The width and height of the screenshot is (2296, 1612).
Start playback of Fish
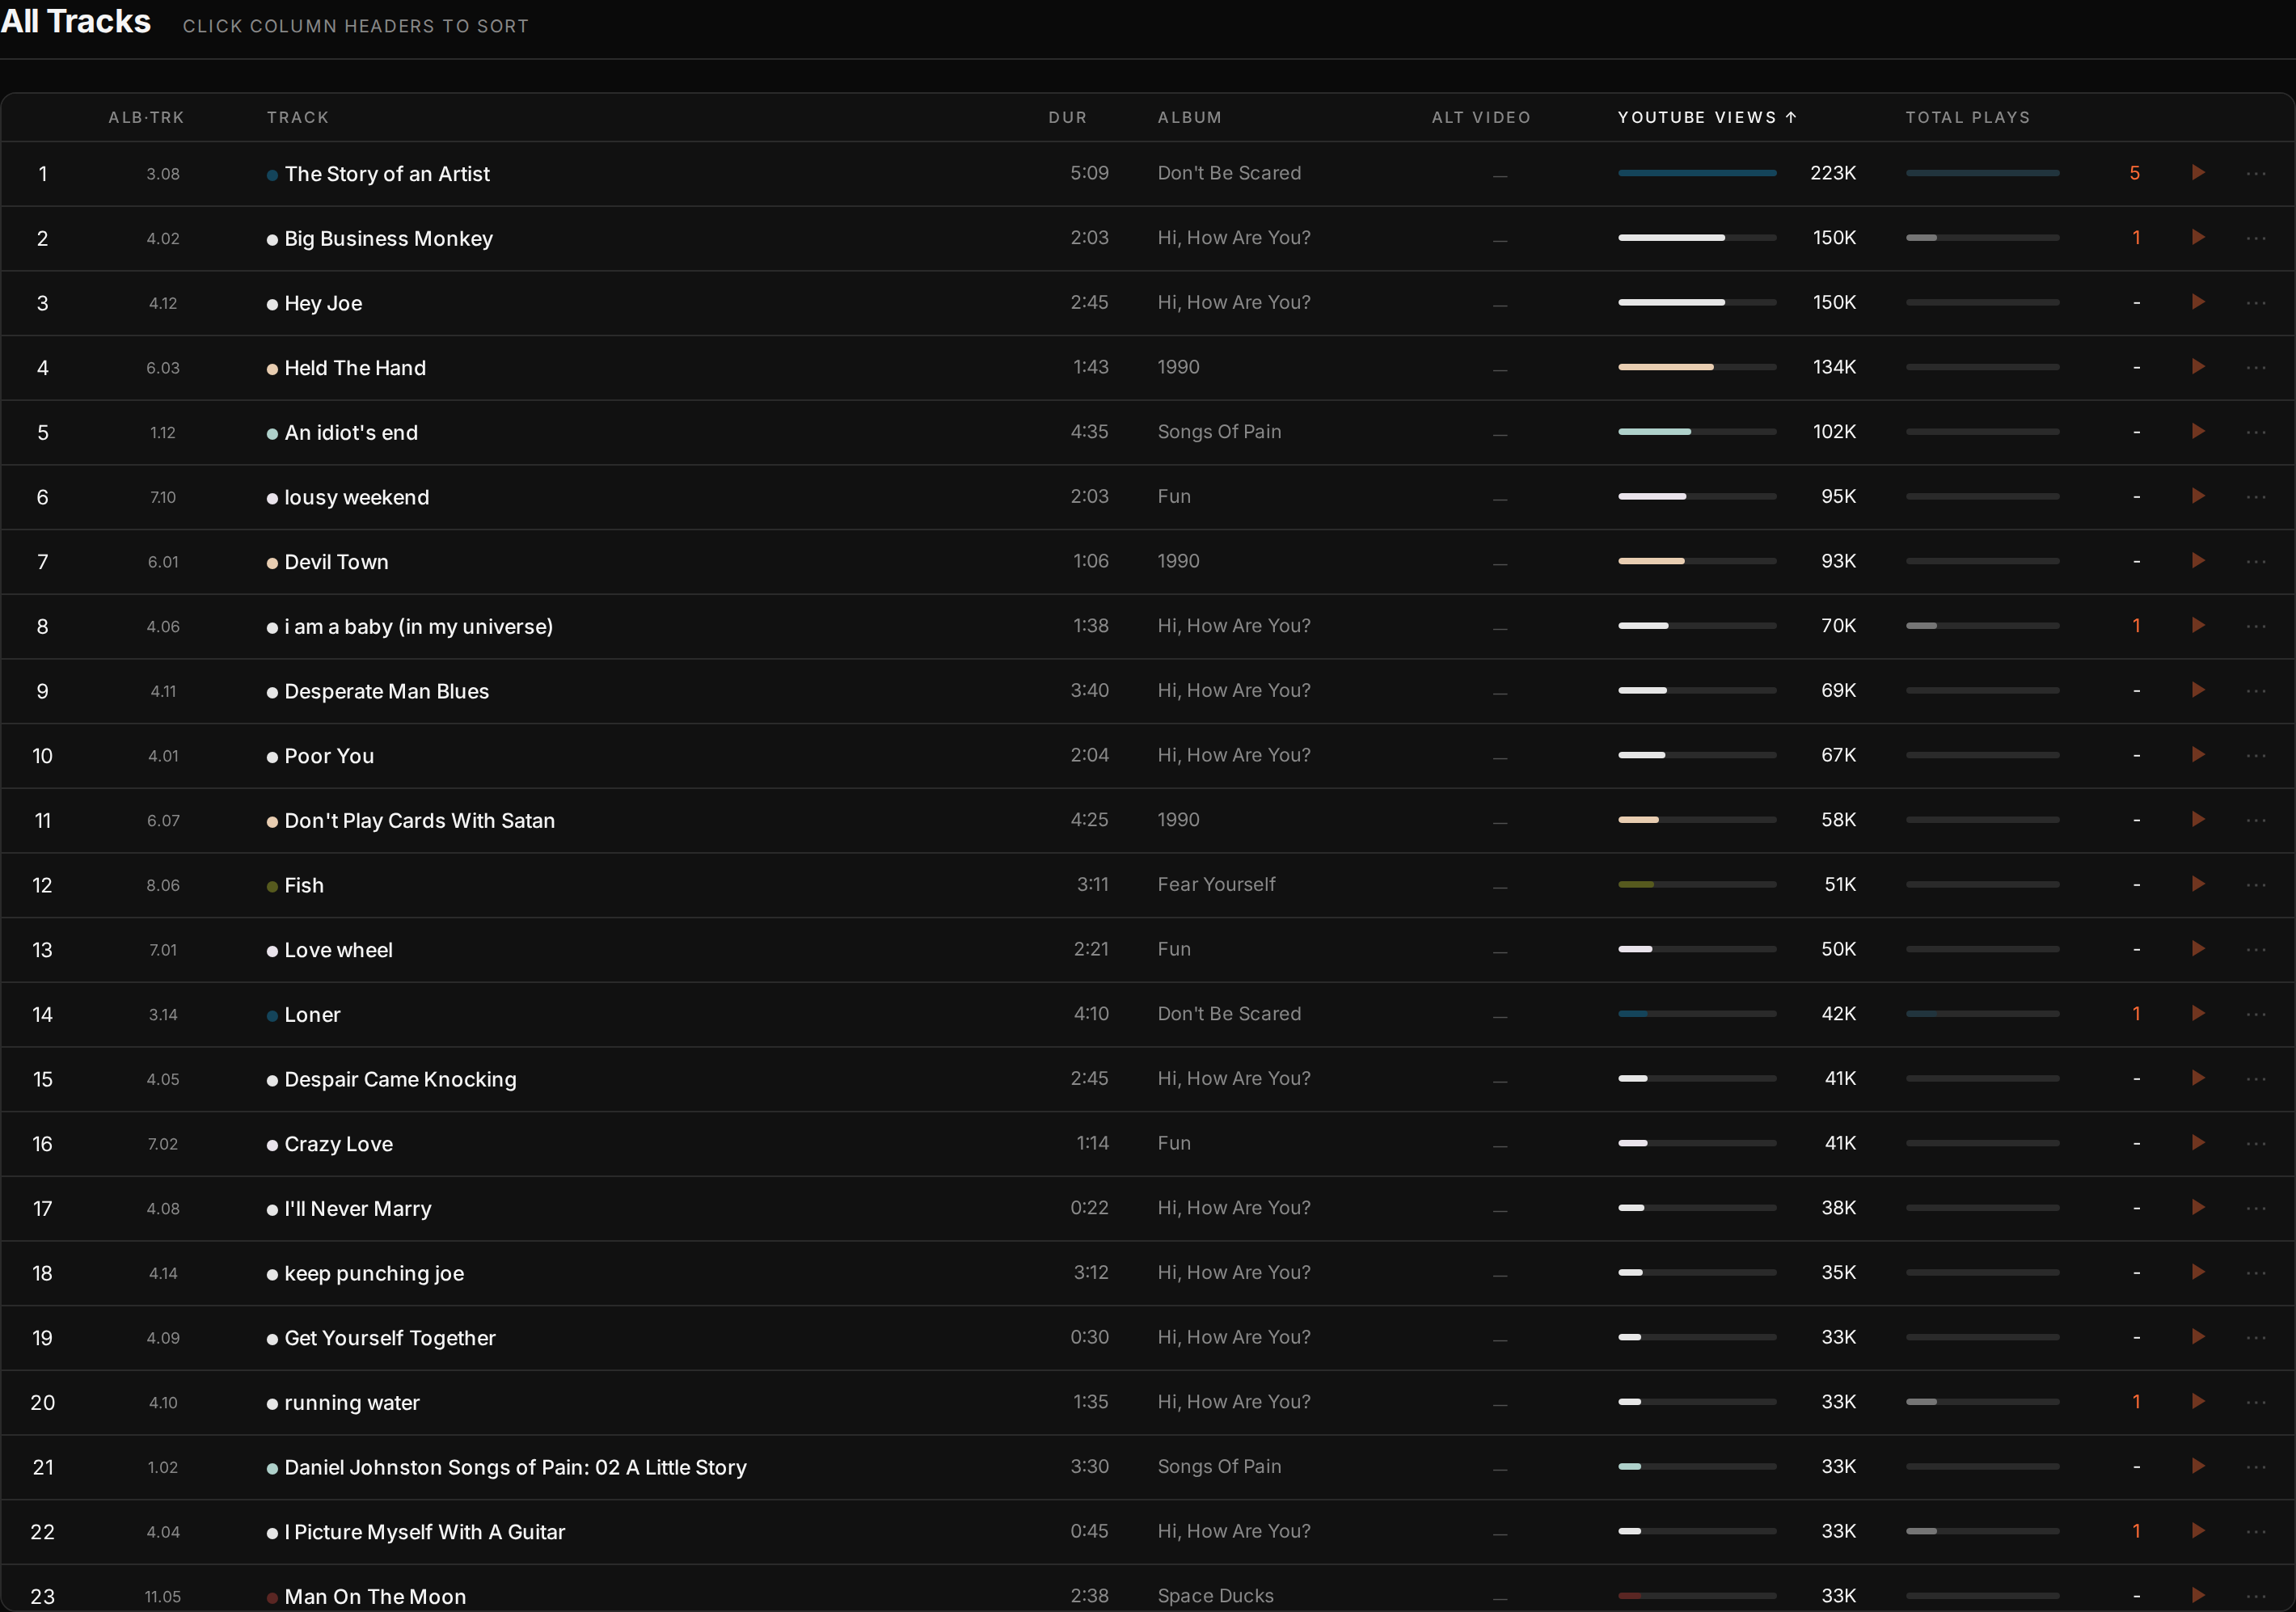(x=2198, y=884)
